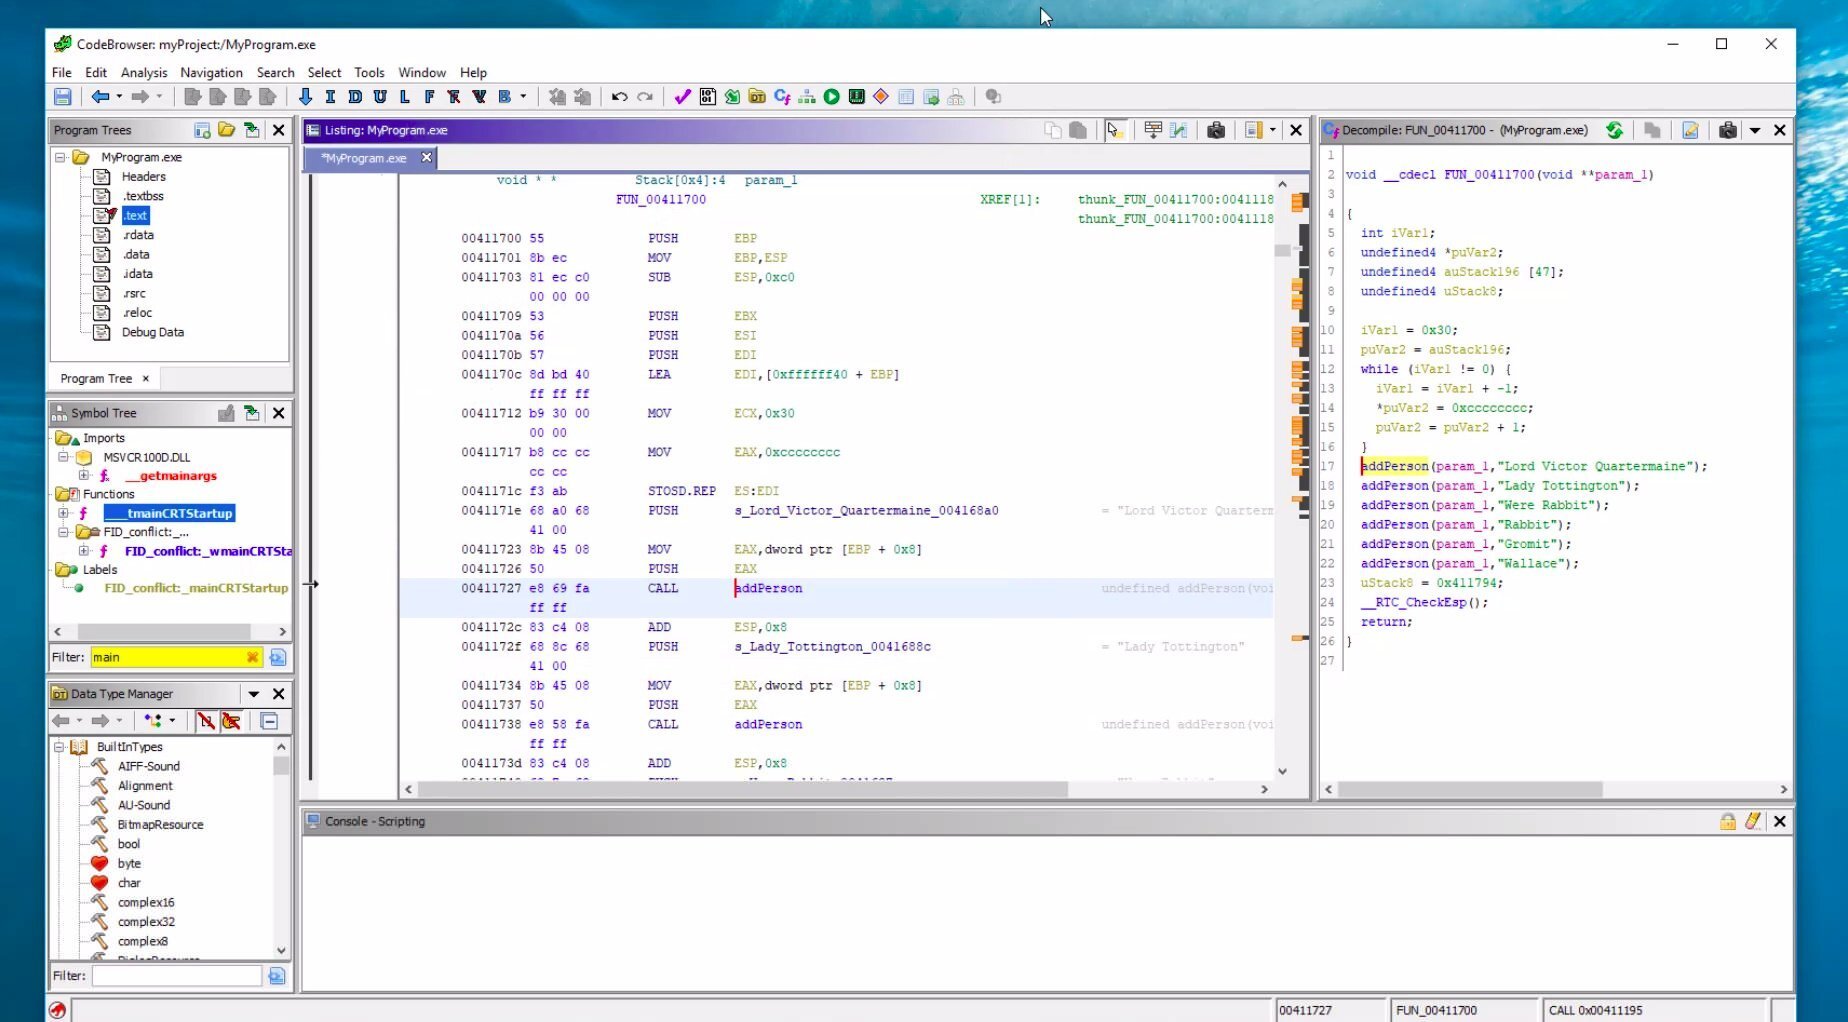This screenshot has height=1022, width=1848.
Task: Collapse the MSVCR100D.DLL tree node
Action: [x=63, y=457]
